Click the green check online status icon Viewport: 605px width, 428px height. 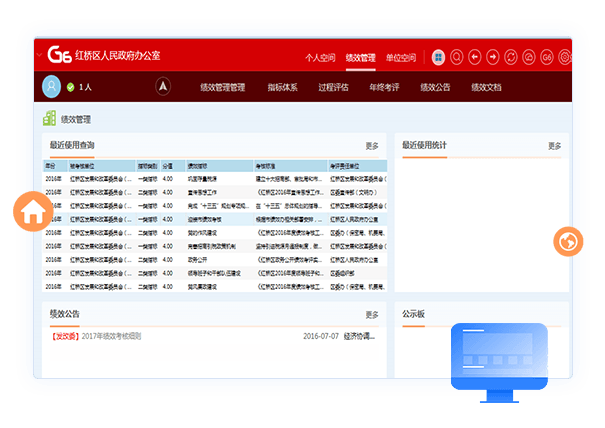(70, 87)
